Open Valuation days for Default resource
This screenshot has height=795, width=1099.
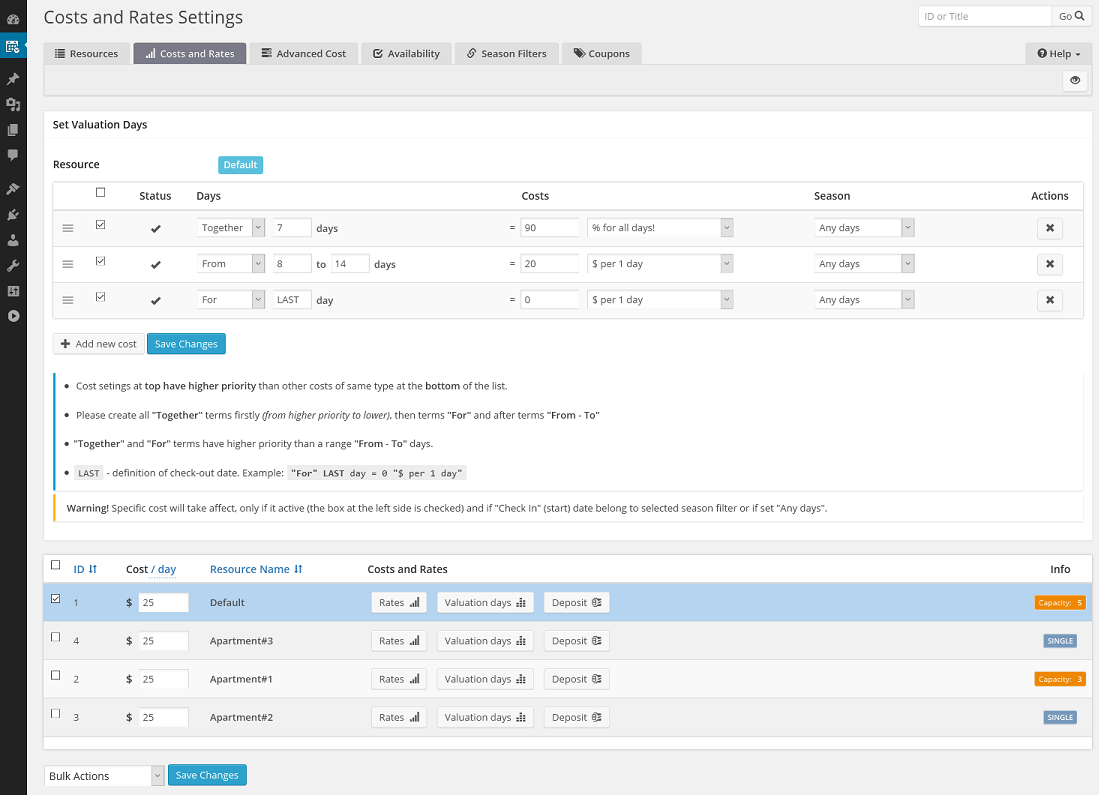pyautogui.click(x=485, y=603)
